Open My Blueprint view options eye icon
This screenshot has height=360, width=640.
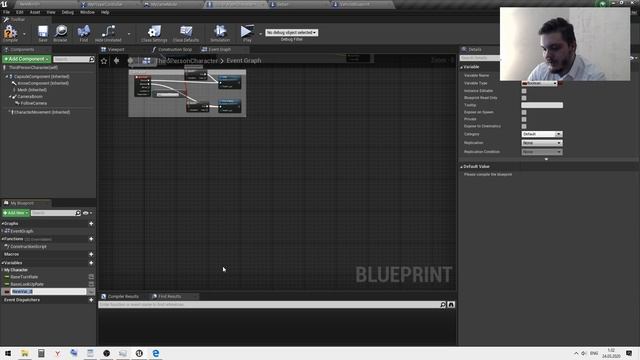(87, 213)
